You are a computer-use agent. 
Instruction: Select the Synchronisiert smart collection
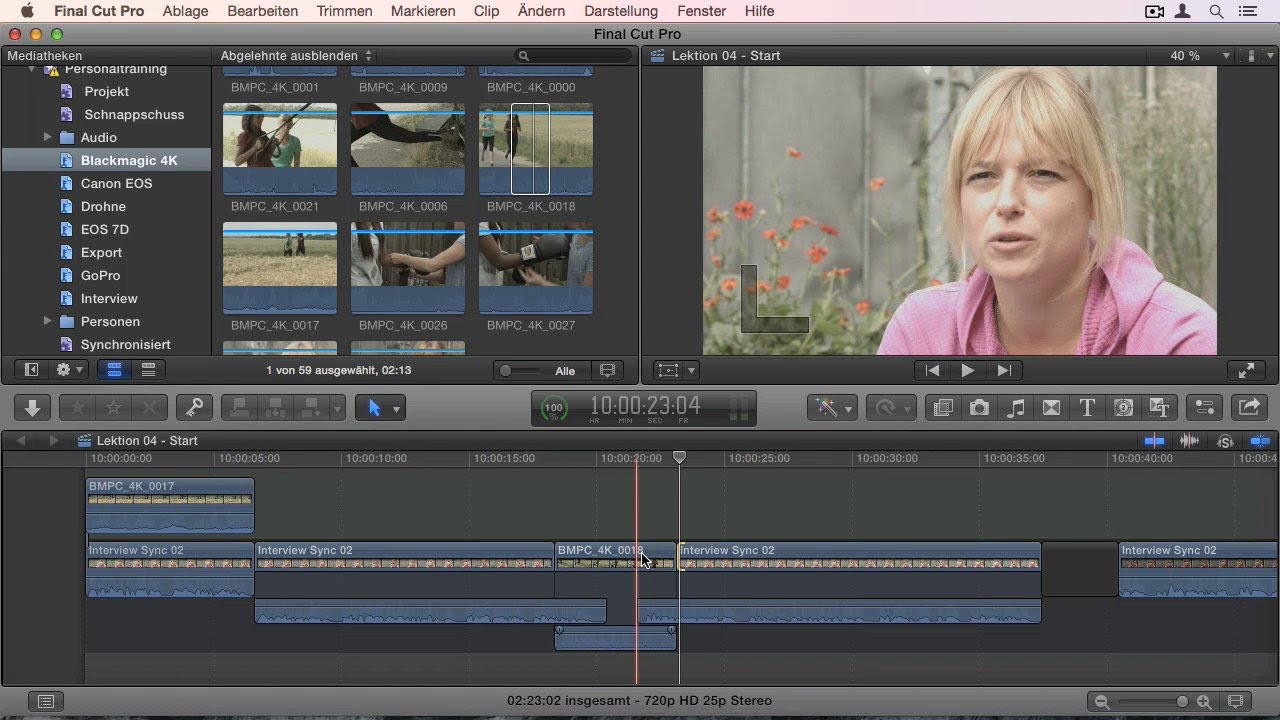point(125,344)
